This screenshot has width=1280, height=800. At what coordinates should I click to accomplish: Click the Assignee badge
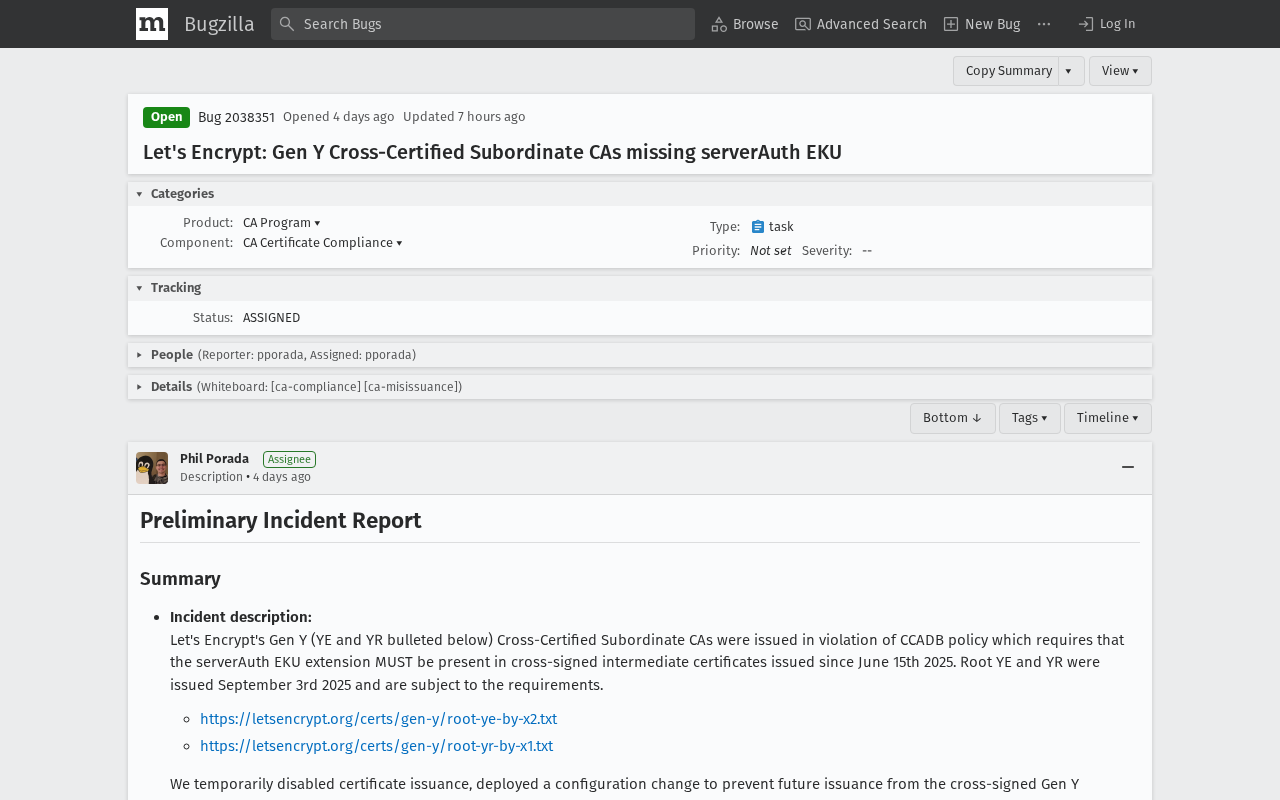point(289,459)
